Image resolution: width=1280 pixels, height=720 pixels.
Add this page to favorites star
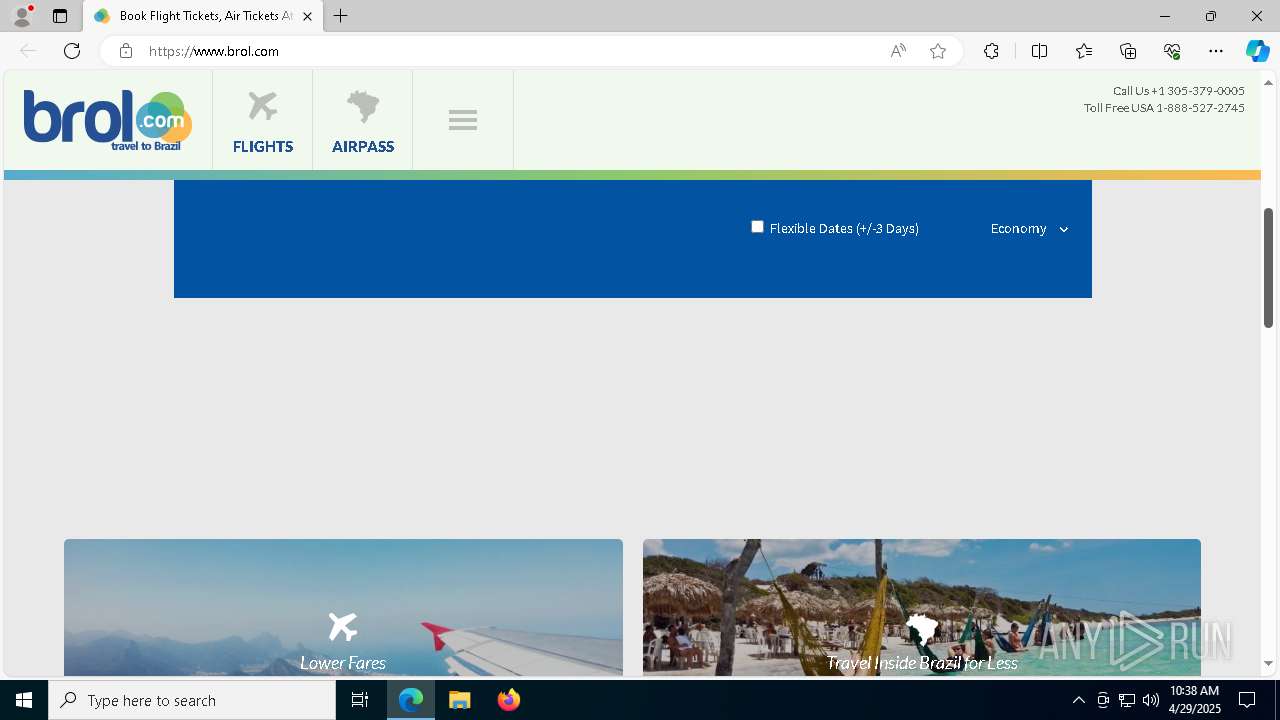pyautogui.click(x=938, y=51)
